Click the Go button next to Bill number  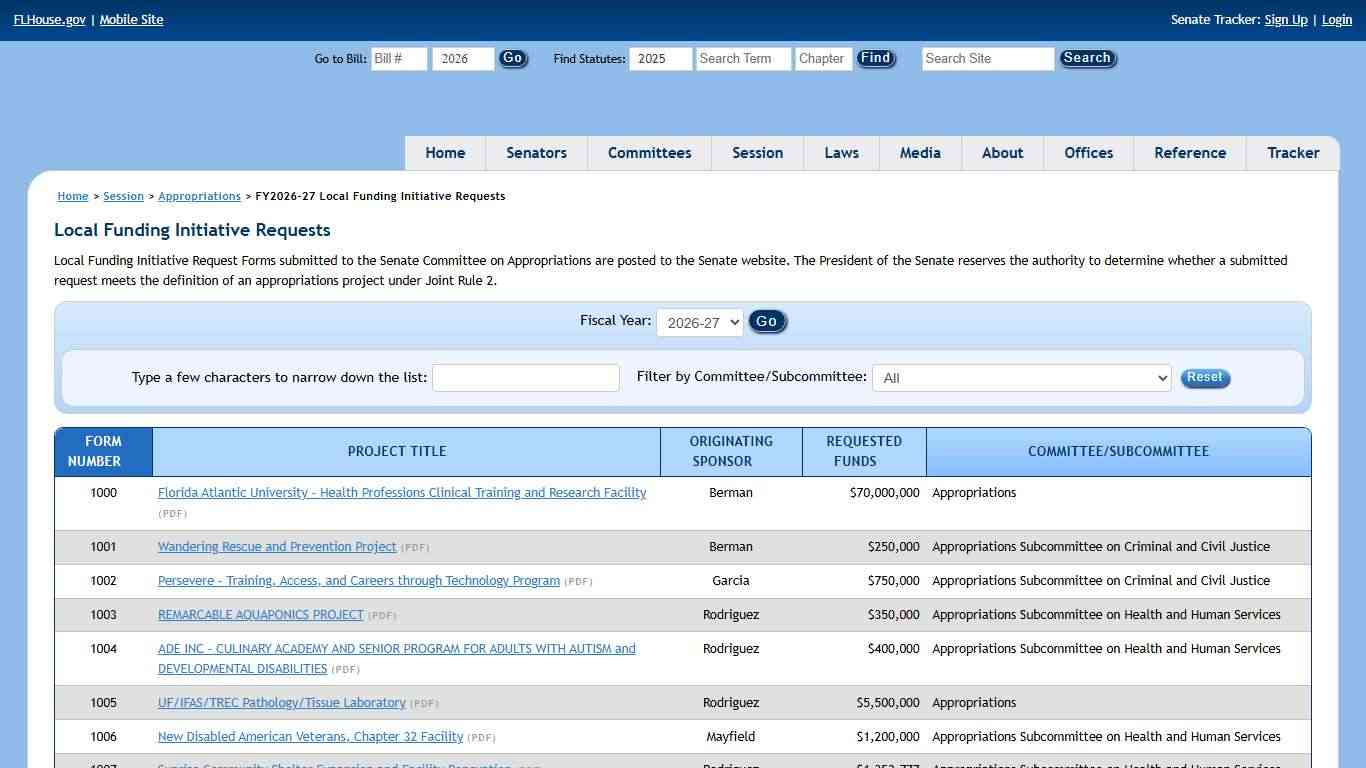pos(512,58)
